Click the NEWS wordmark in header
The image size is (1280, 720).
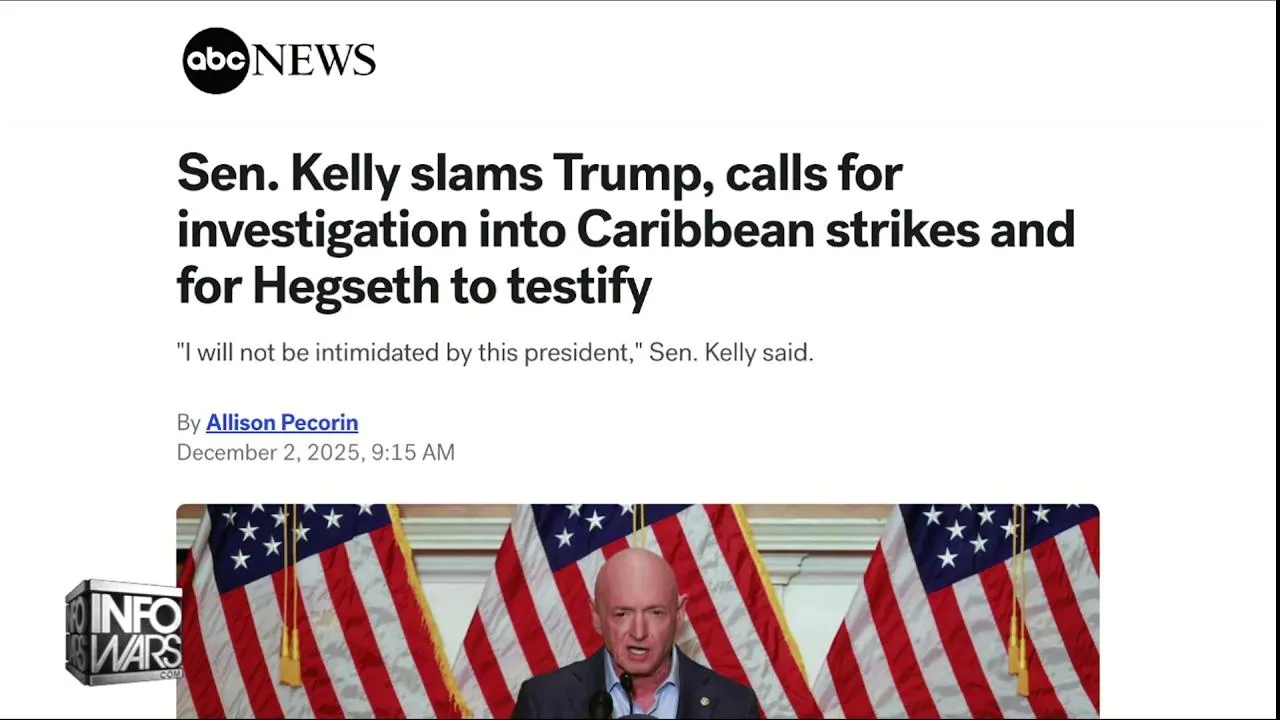pyautogui.click(x=314, y=60)
